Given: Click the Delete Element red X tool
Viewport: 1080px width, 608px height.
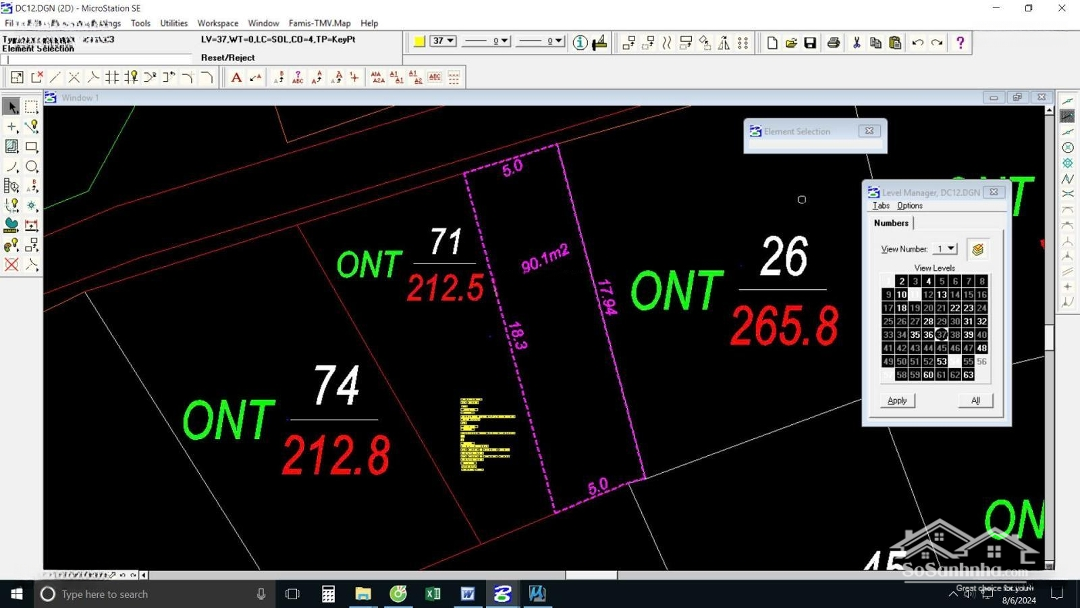Looking at the screenshot, I should pyautogui.click(x=12, y=265).
